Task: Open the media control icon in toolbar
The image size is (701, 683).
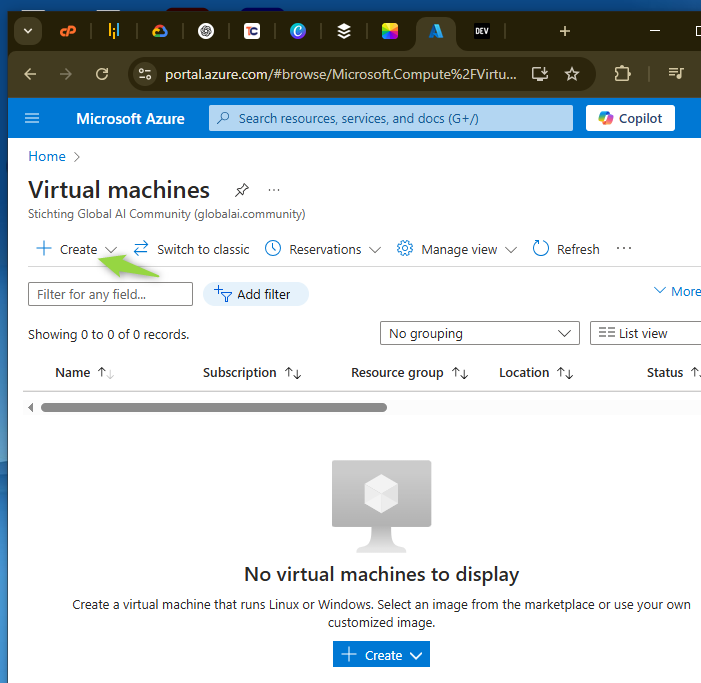Action: click(x=676, y=73)
